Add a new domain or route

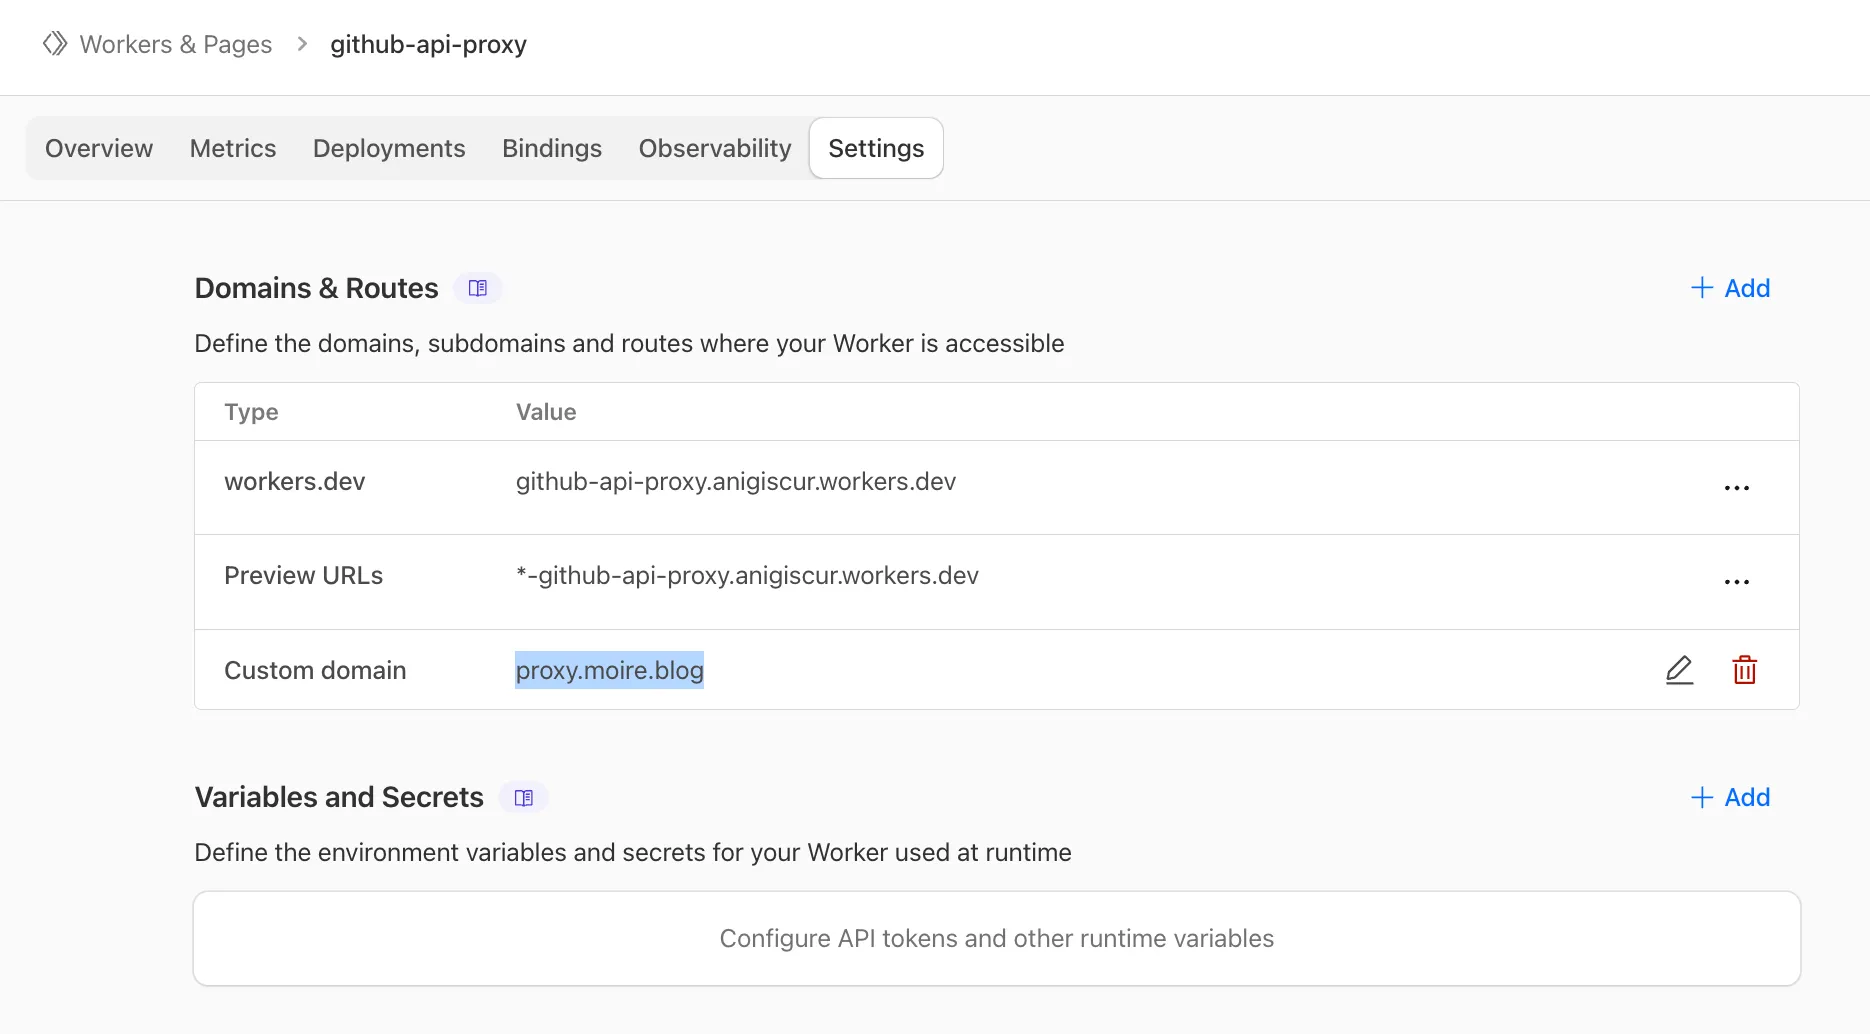coord(1730,288)
